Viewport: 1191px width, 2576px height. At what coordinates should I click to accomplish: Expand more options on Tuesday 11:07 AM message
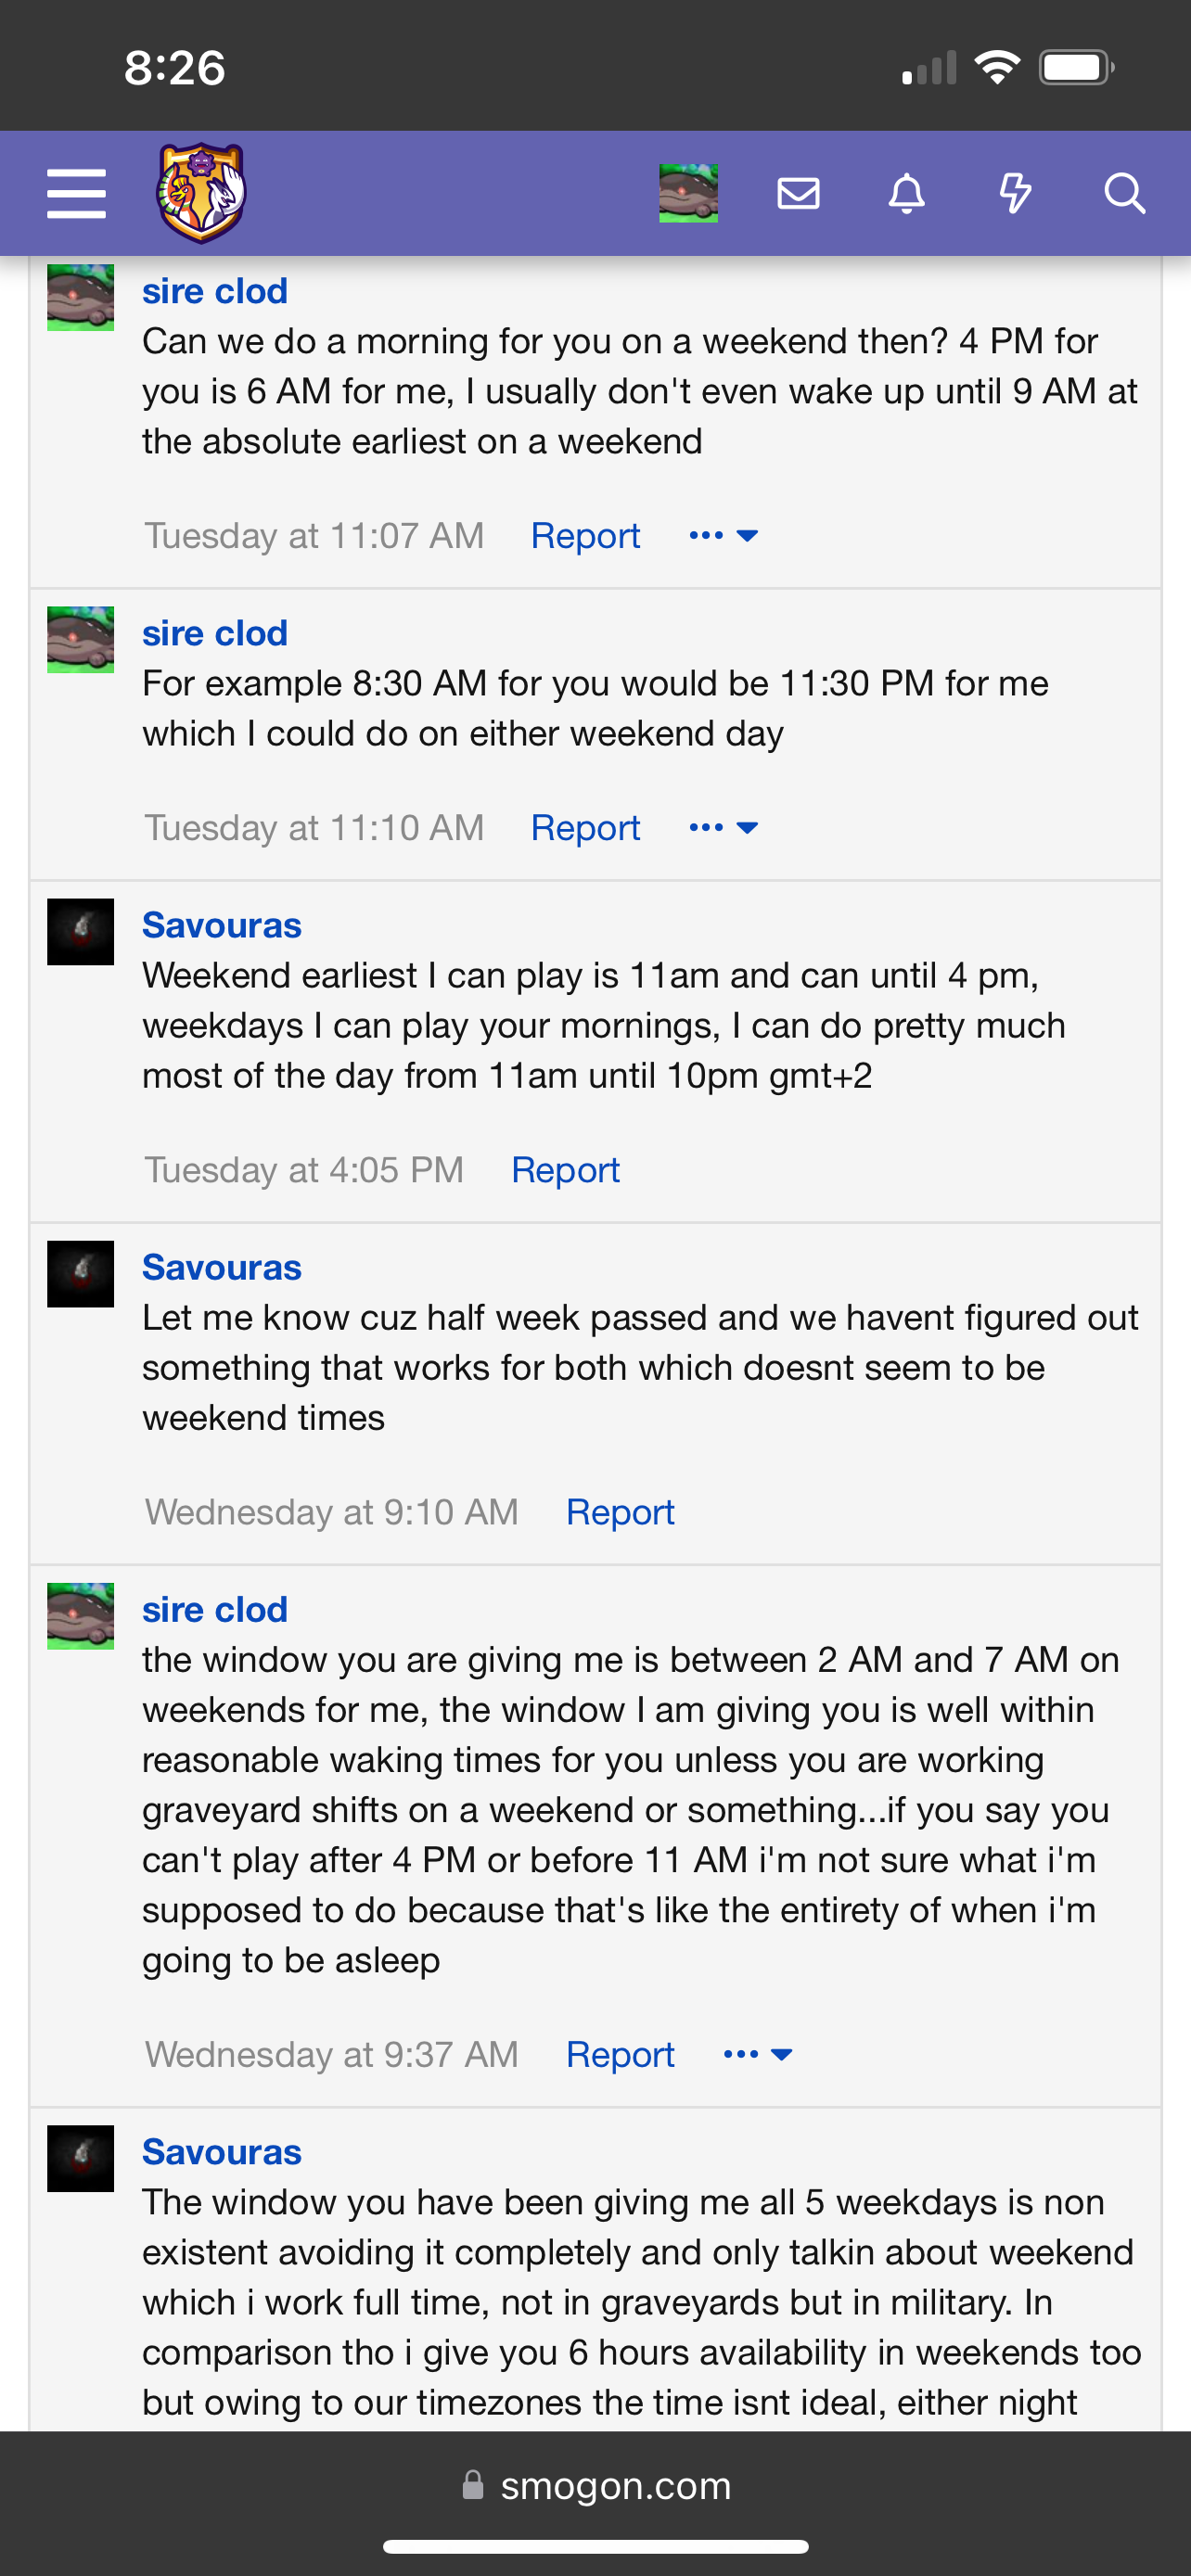click(723, 536)
